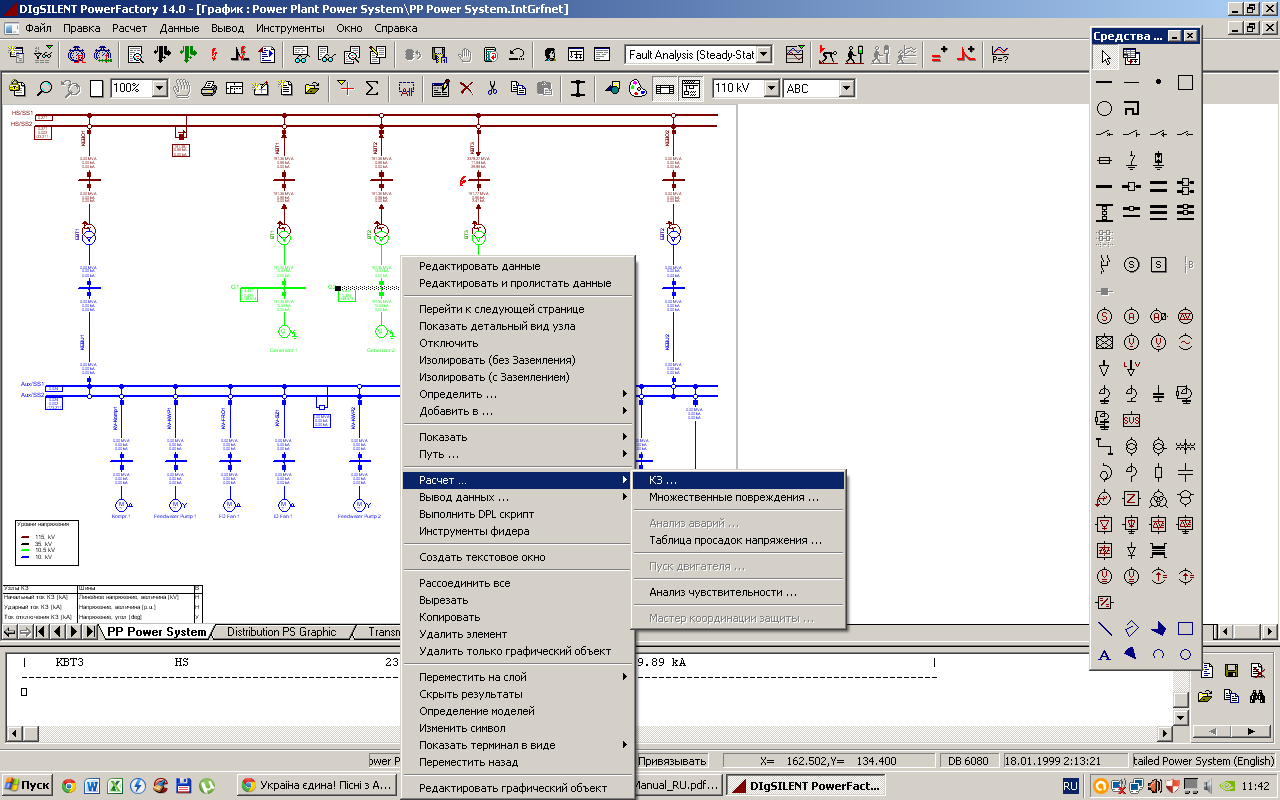
Task: Expand the Определить submenu
Action: (x=518, y=394)
